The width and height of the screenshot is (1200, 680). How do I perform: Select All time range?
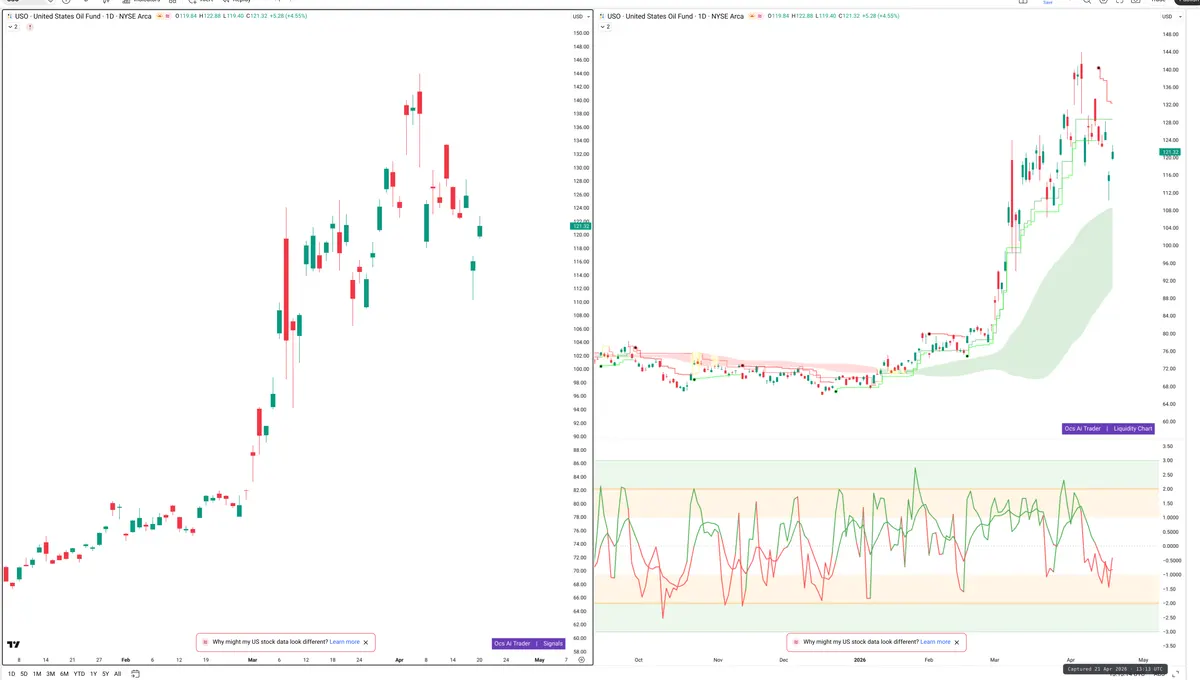click(x=117, y=674)
